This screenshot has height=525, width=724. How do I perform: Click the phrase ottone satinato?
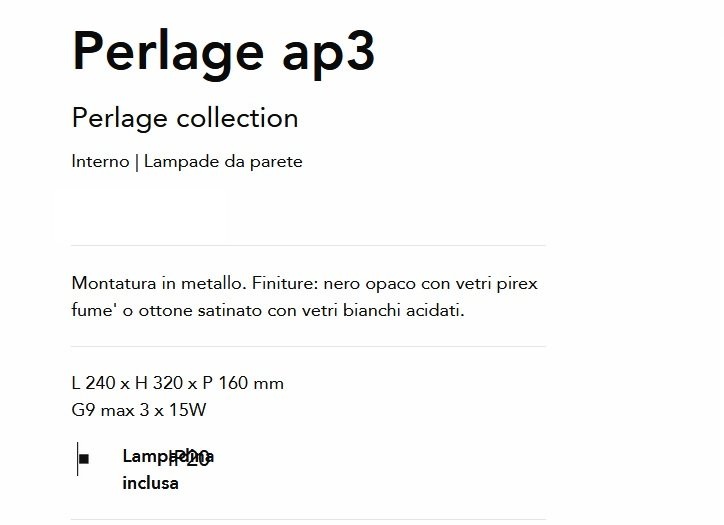click(200, 311)
